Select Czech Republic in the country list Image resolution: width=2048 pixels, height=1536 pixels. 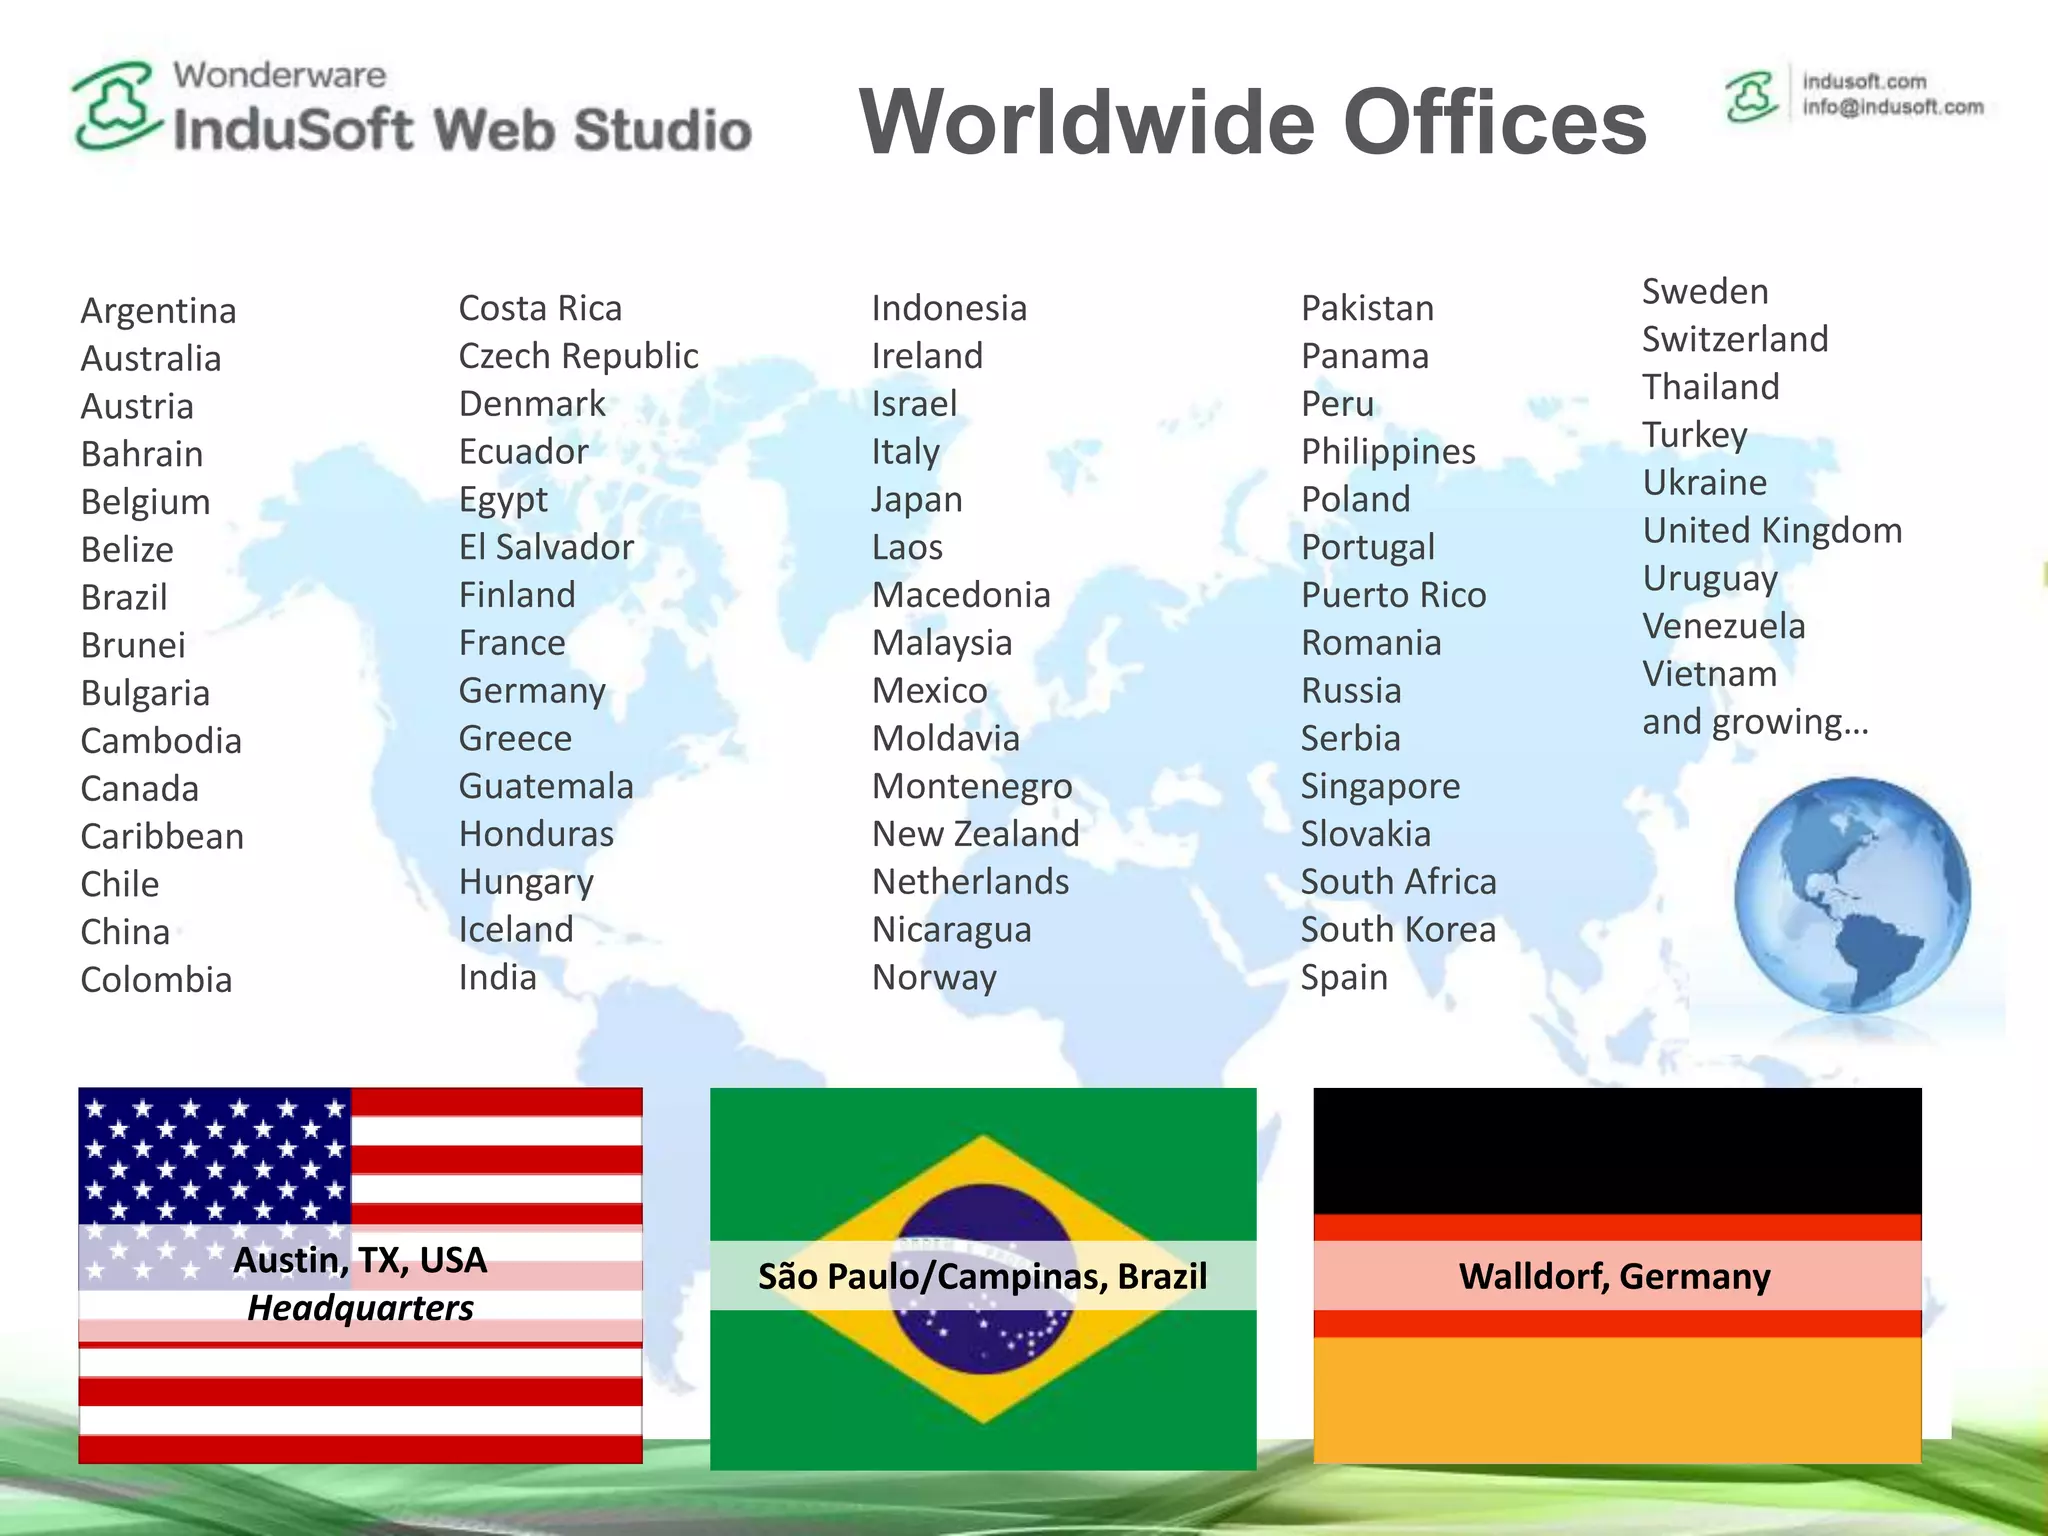579,356
